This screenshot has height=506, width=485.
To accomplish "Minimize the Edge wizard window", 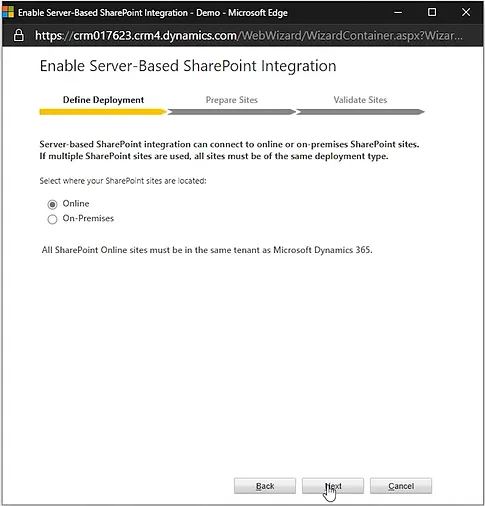I will pos(398,12).
